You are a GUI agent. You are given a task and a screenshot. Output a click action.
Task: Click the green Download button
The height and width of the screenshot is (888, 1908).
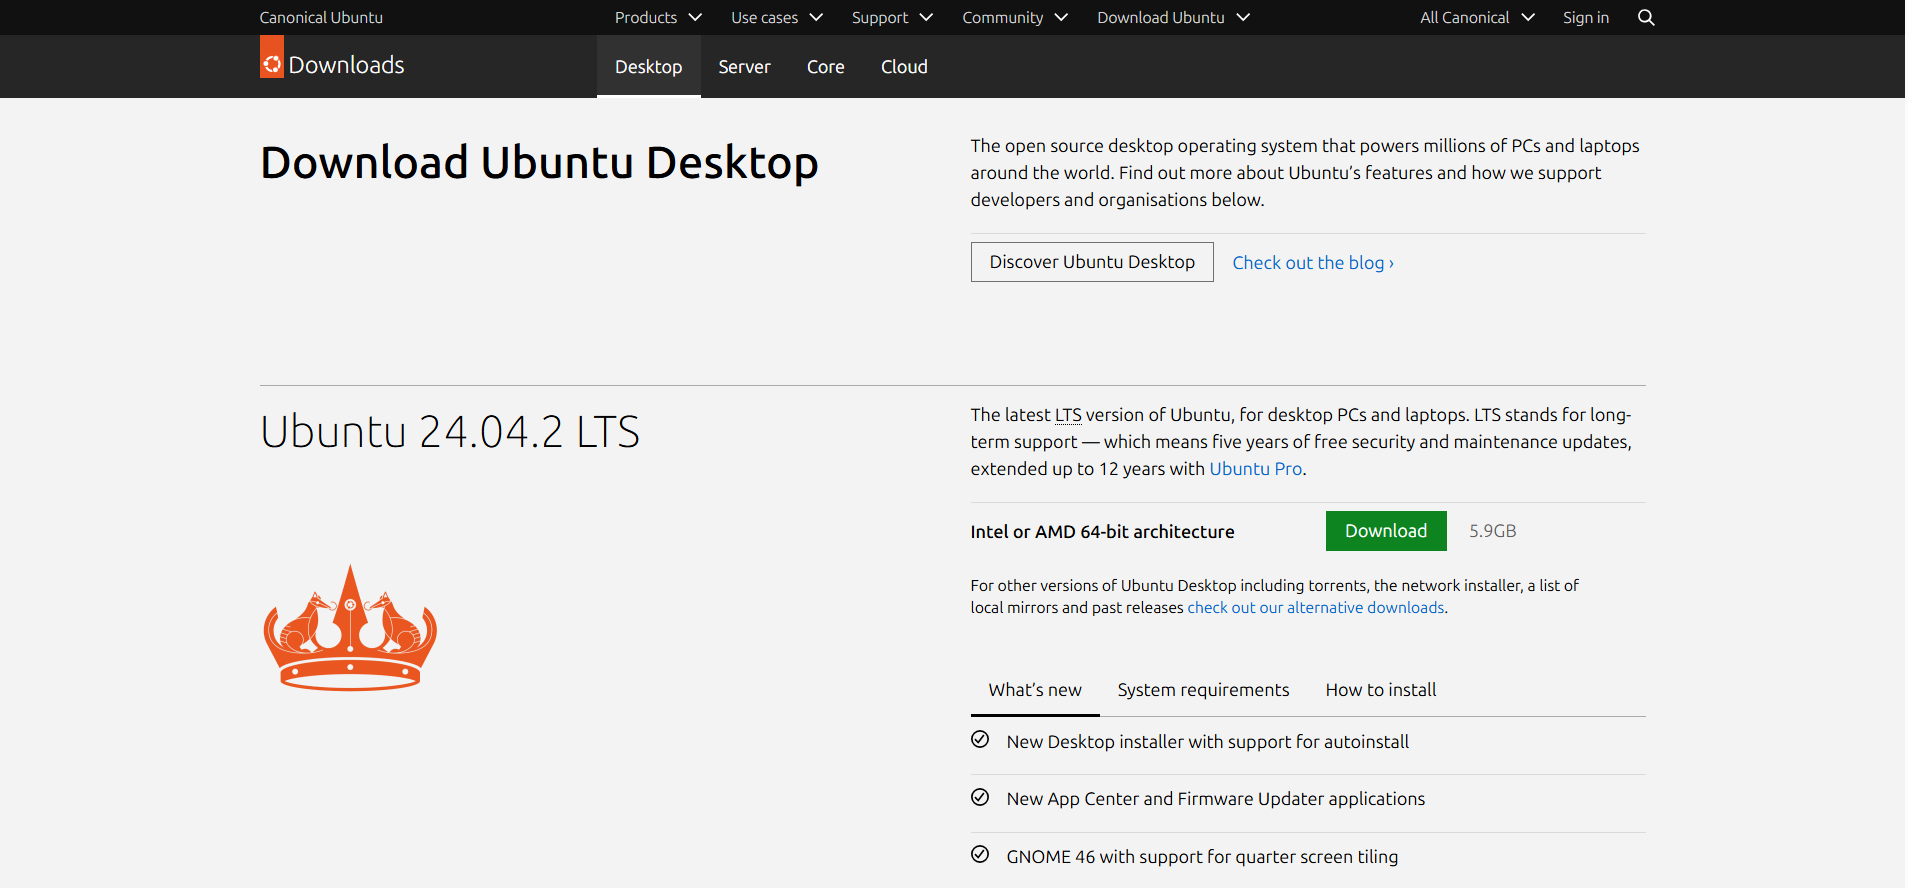click(x=1386, y=531)
